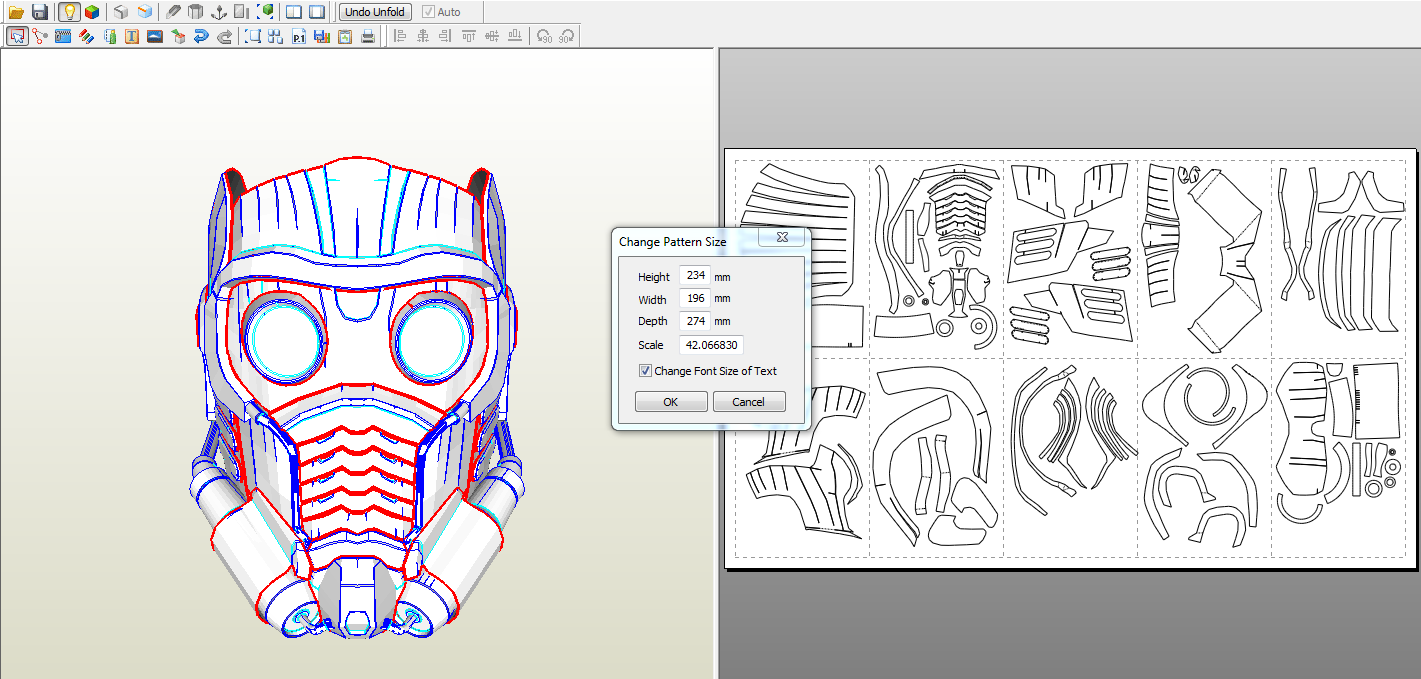1421x679 pixels.
Task: Click the green ruler measure tool icon
Action: [110, 37]
